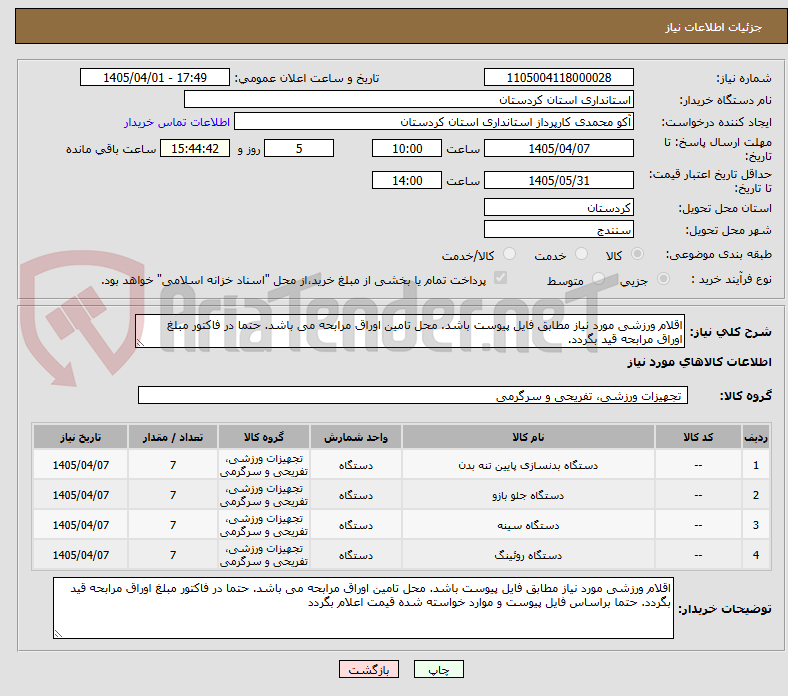Click the quantity cell in row 2
788x696 pixels.
click(173, 495)
